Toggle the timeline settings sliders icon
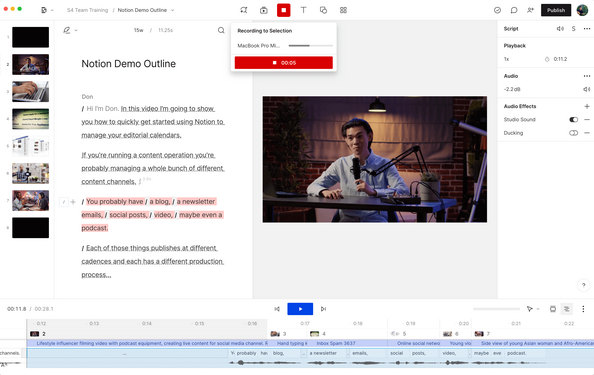This screenshot has width=594, height=375. click(566, 309)
